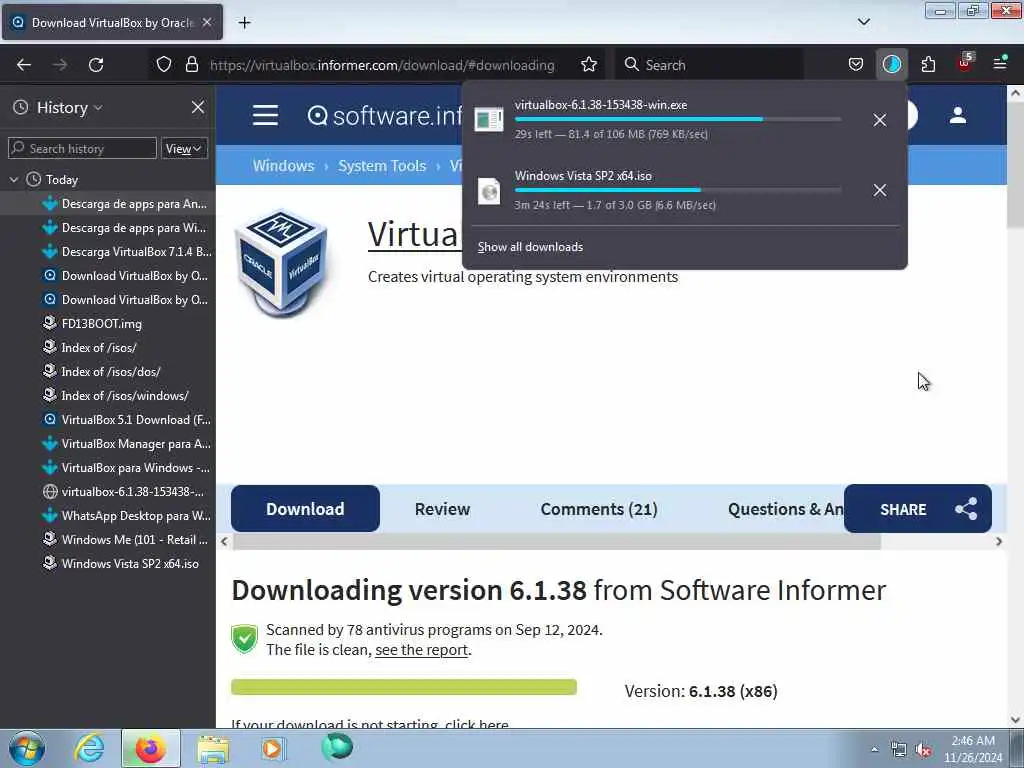Click the SHARE button

(918, 509)
